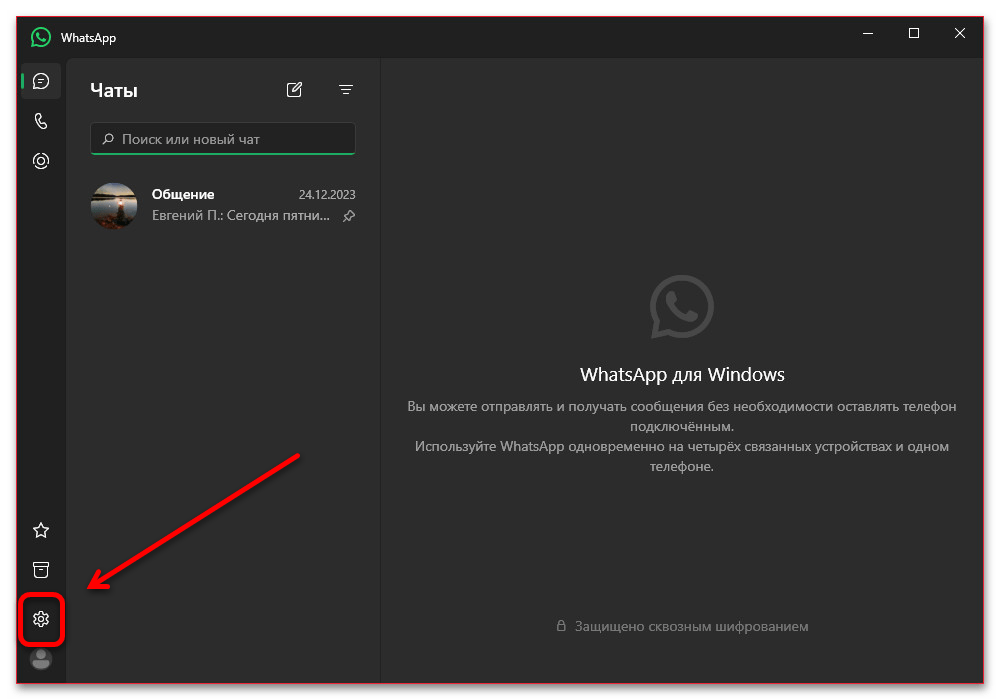Open Archived chats box icon
The image size is (1000, 700).
click(41, 570)
